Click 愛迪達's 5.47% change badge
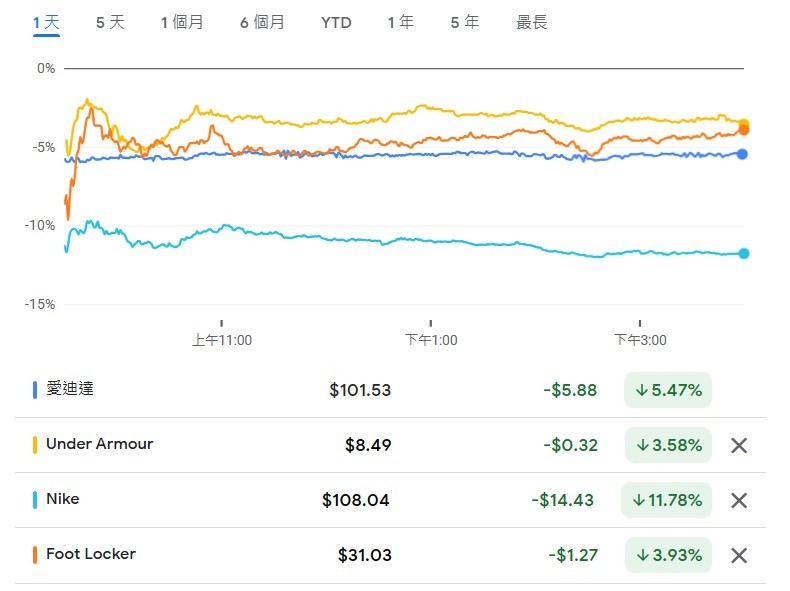The height and width of the screenshot is (591, 790). click(666, 390)
